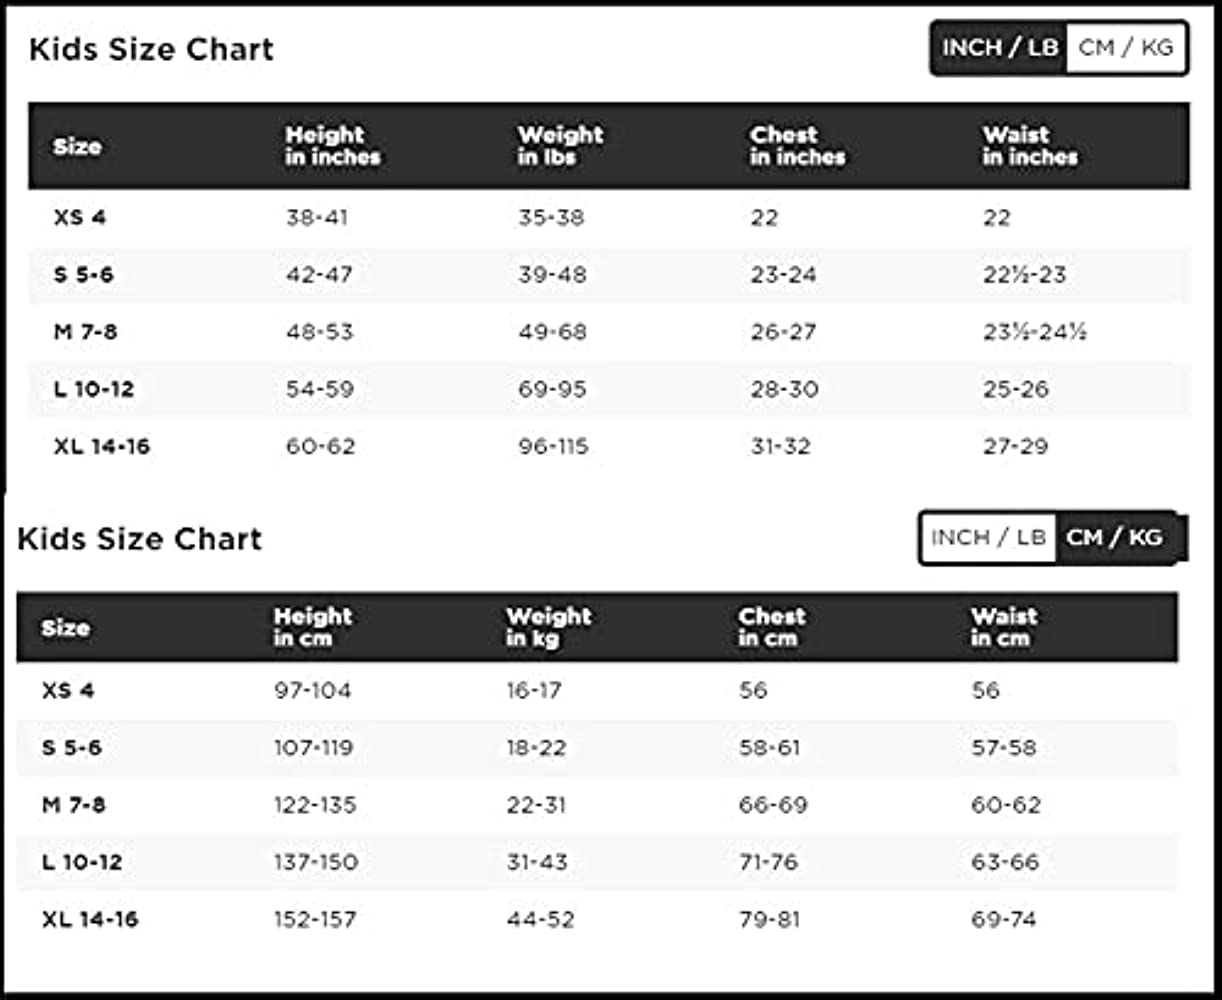Click the Weight in lbs column header
This screenshot has width=1222, height=1000.
(x=560, y=146)
